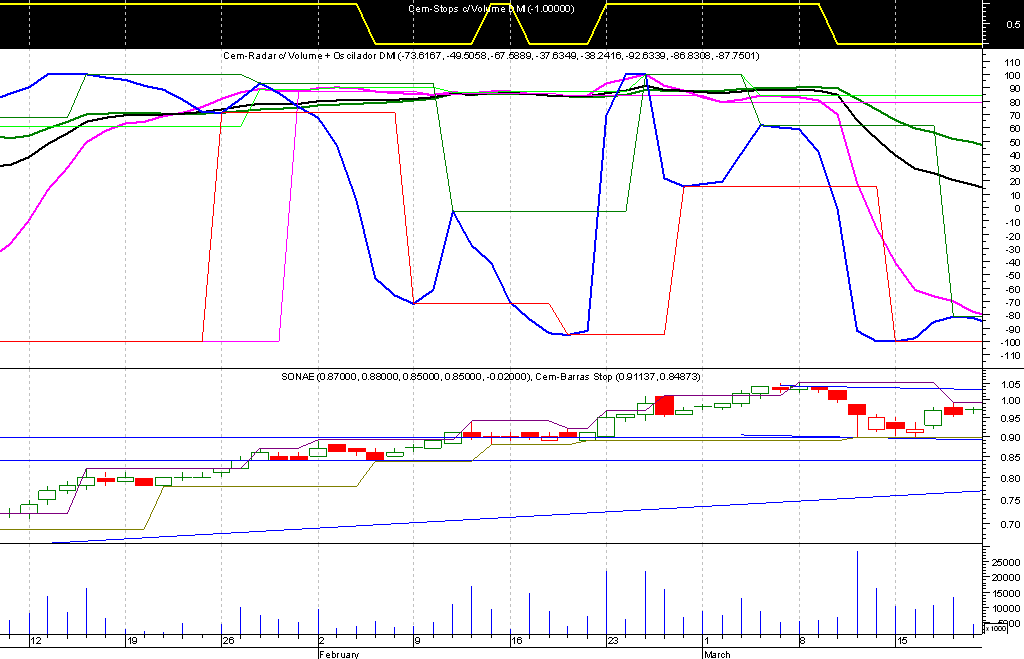Click date label 12 on the time axis
The height and width of the screenshot is (659, 1024).
(x=36, y=641)
